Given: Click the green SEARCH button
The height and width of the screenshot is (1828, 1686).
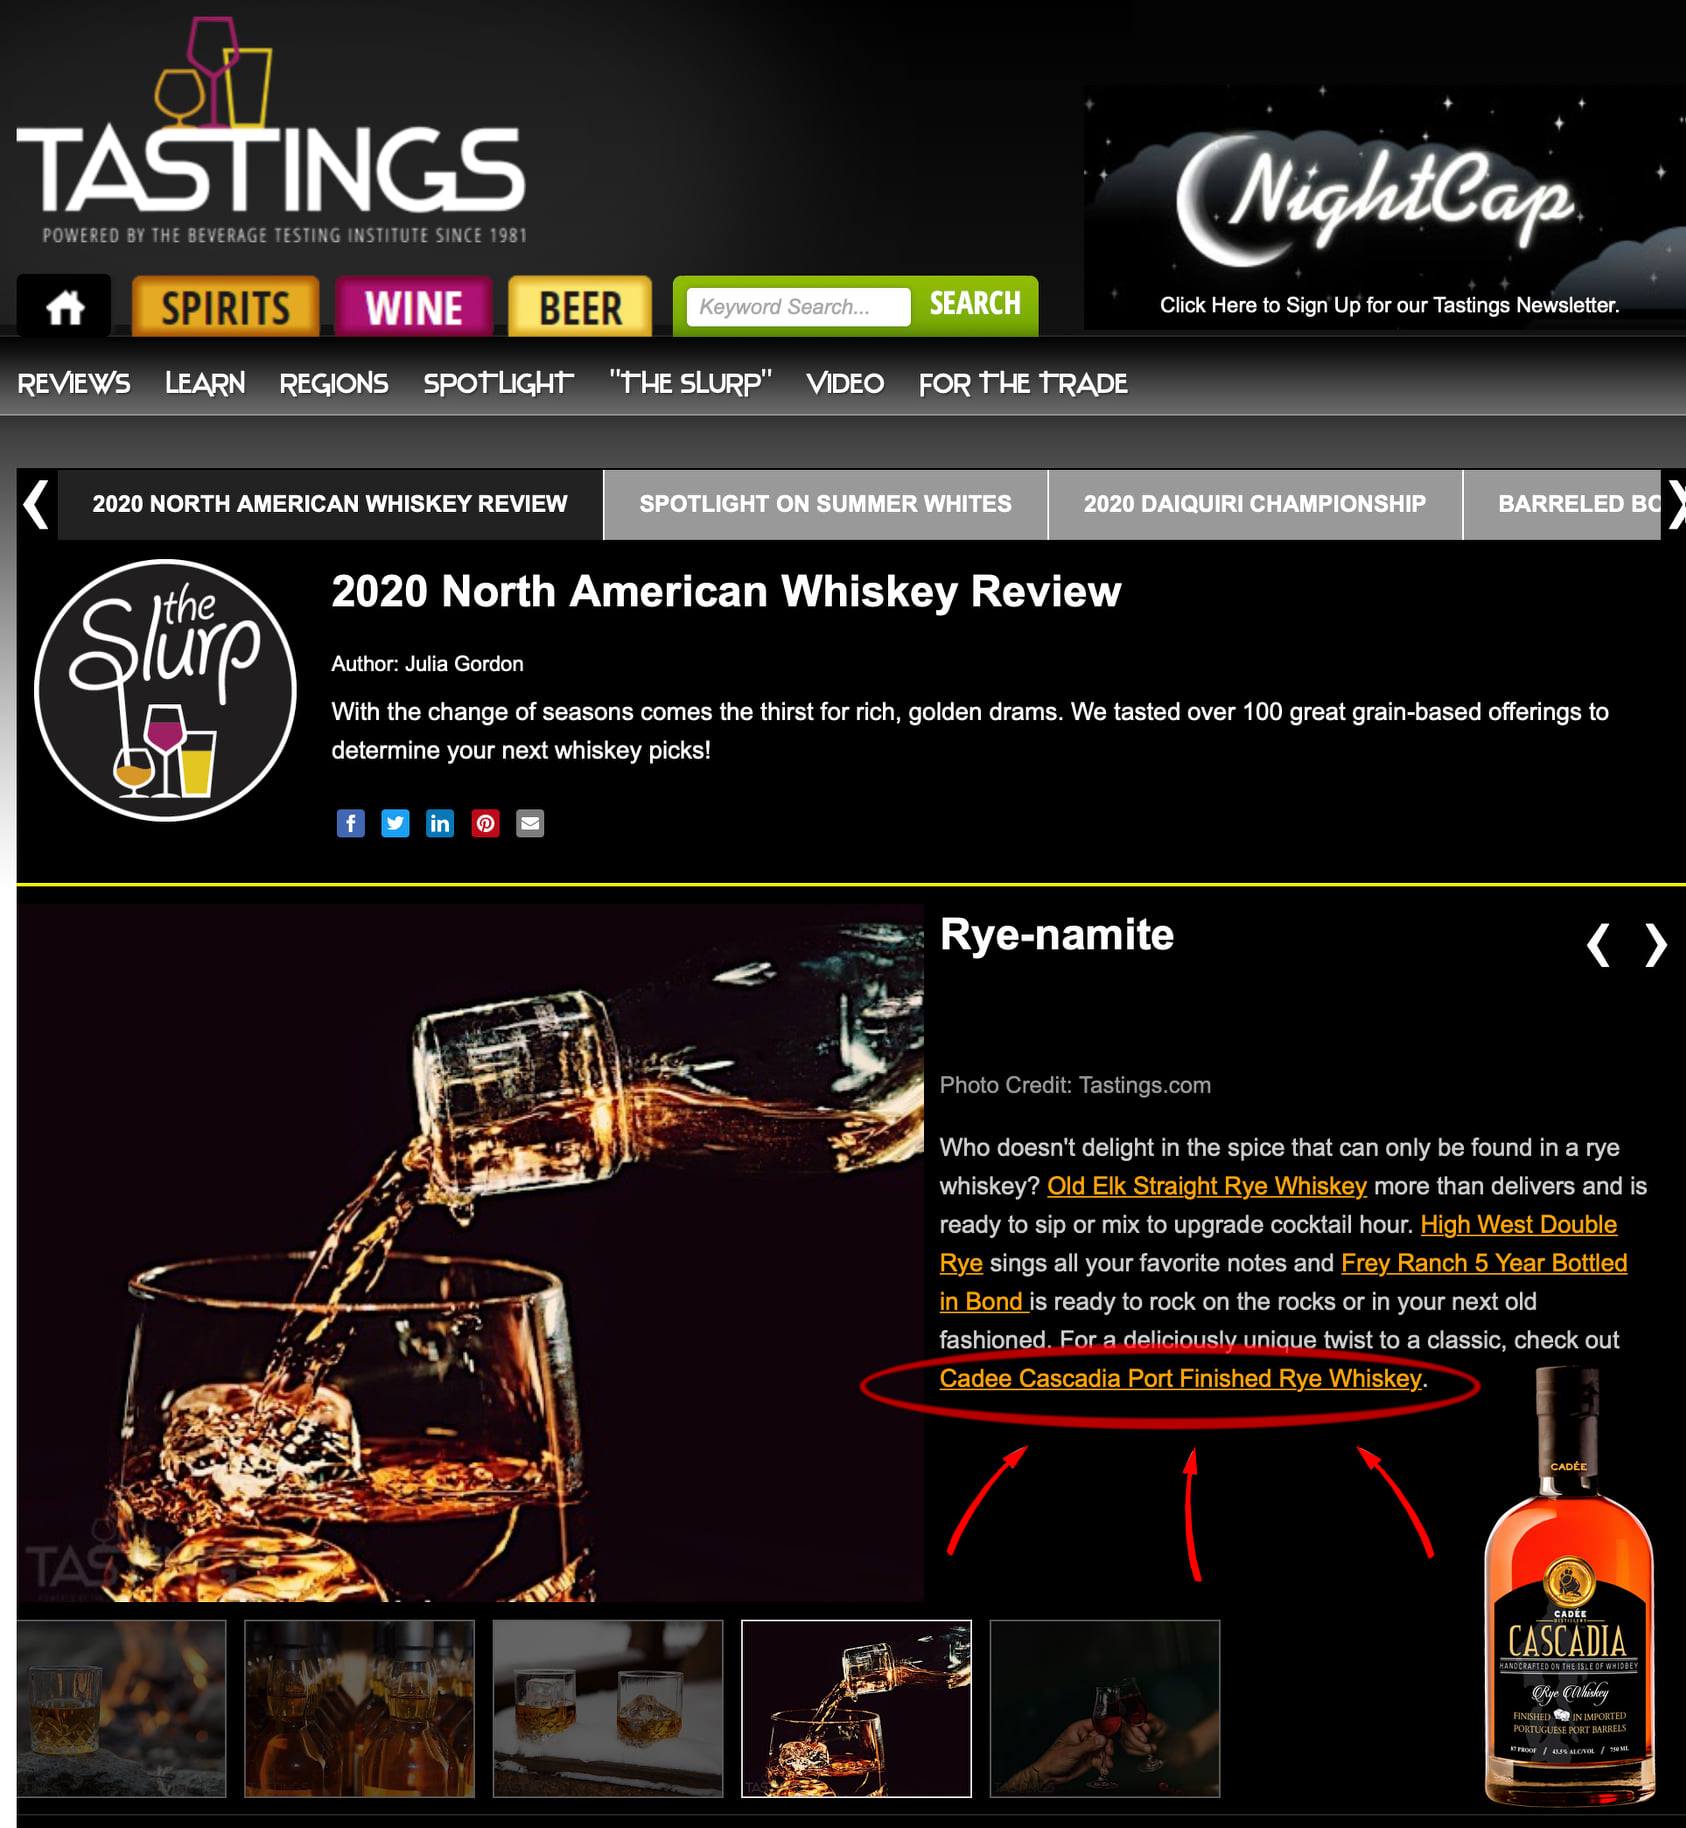Looking at the screenshot, I should (975, 304).
